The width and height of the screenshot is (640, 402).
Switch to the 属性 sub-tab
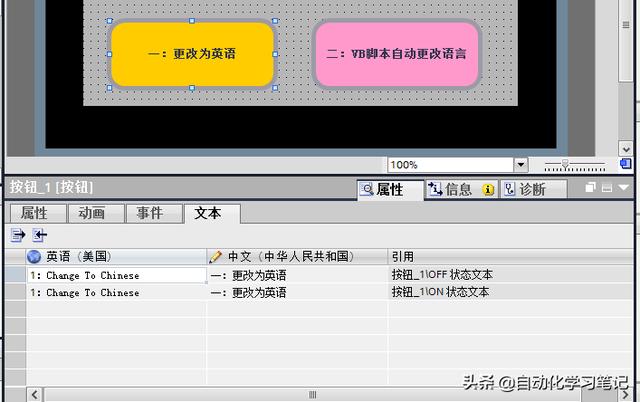click(x=38, y=213)
